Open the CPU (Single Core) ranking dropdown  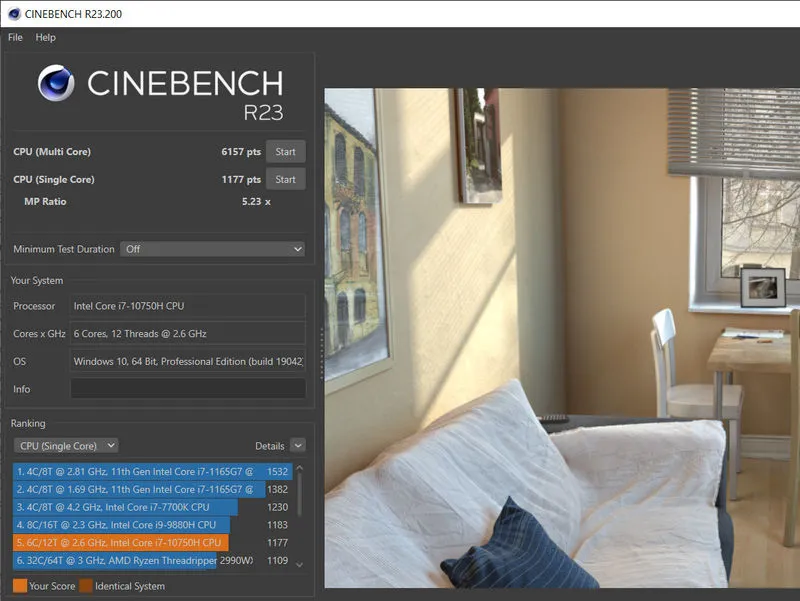coord(66,446)
